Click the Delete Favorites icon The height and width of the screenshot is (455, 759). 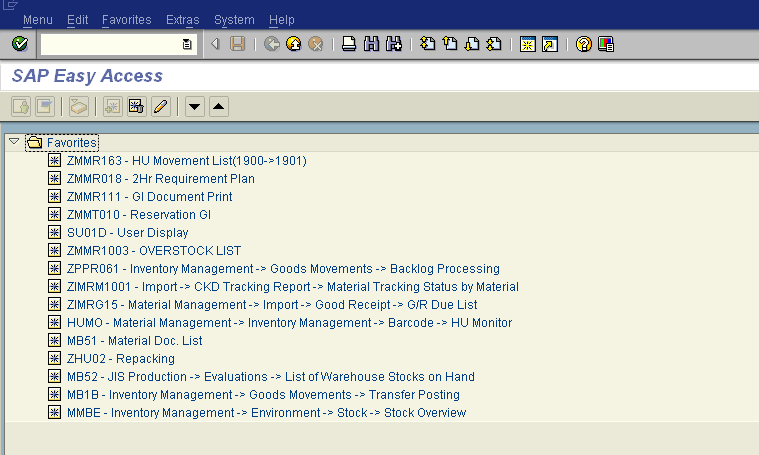point(137,106)
